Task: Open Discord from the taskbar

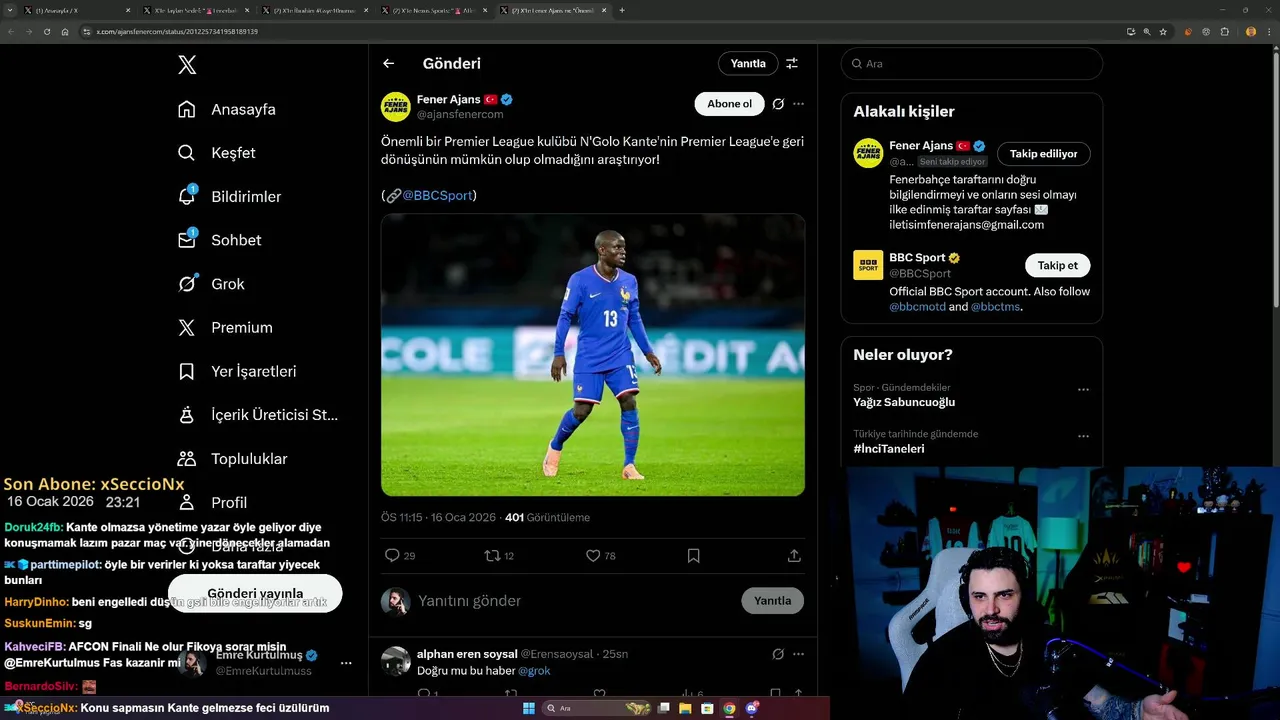Action: click(752, 709)
